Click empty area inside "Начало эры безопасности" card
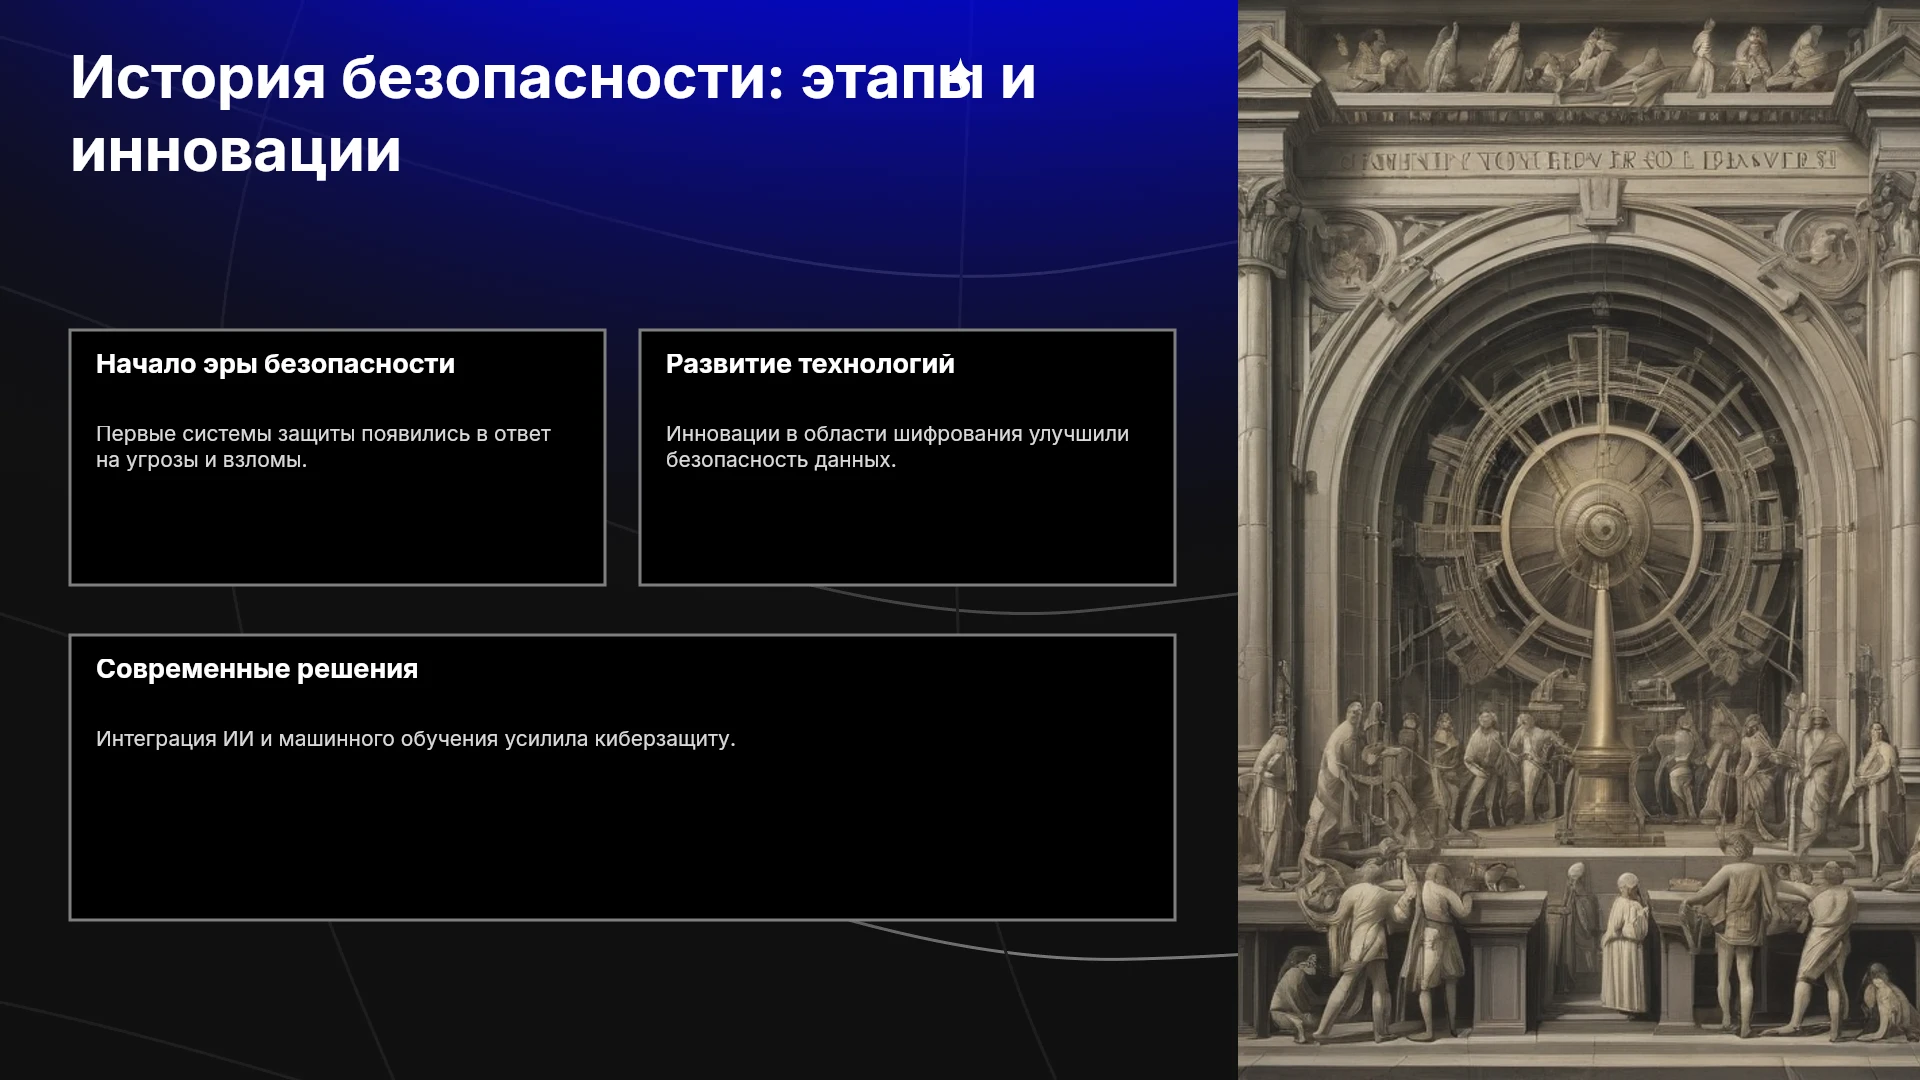The height and width of the screenshot is (1080, 1920). 337,528
